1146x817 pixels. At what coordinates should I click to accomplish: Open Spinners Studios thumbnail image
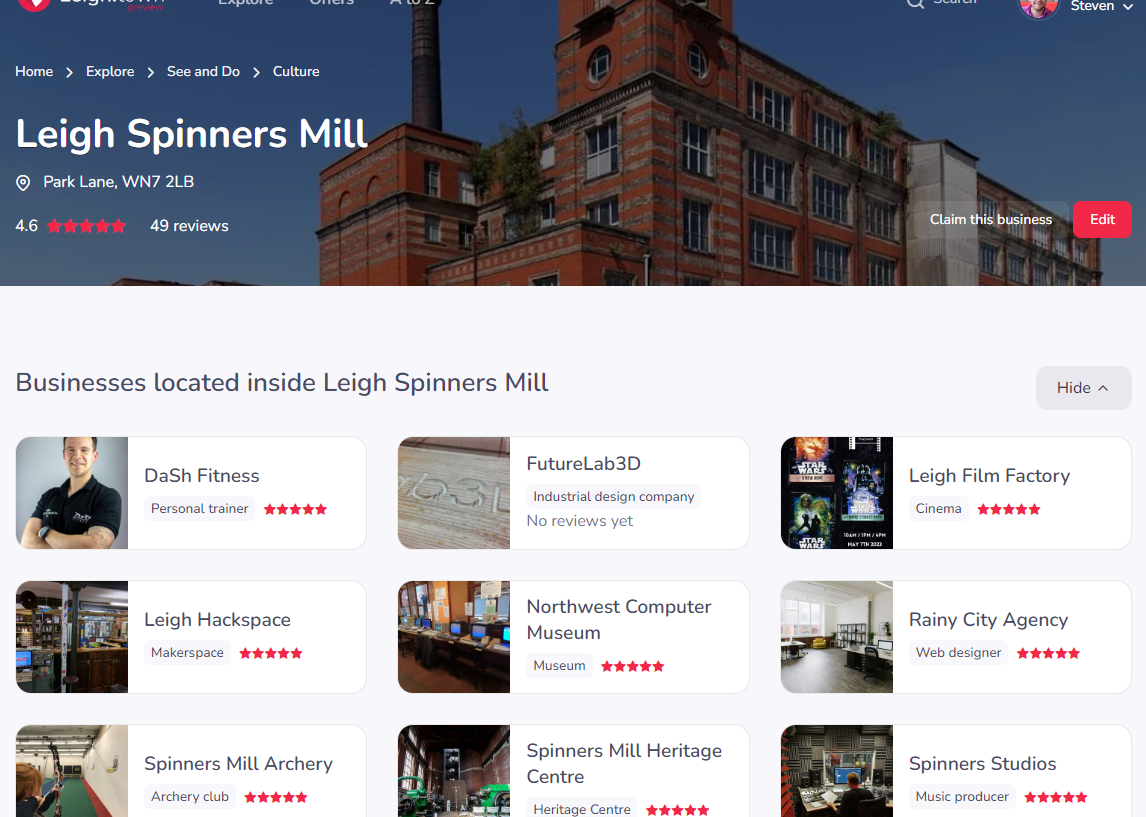tap(837, 771)
